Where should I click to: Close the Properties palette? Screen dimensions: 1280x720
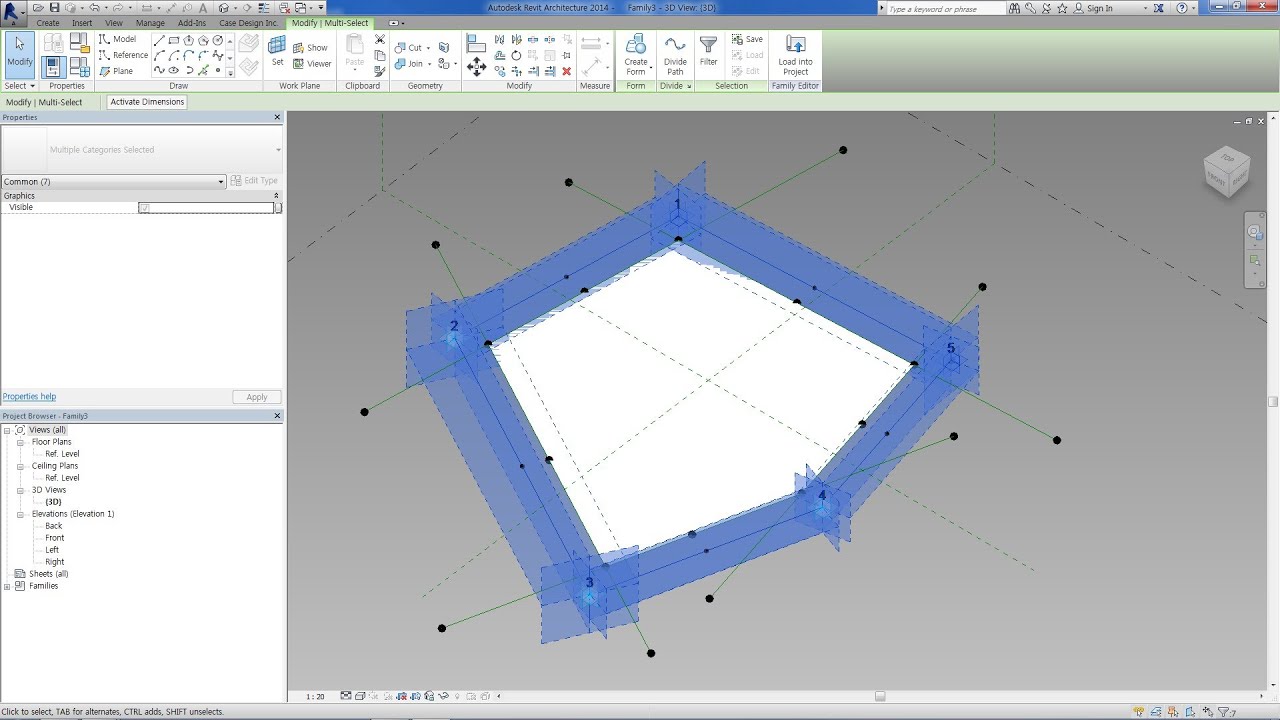278,117
